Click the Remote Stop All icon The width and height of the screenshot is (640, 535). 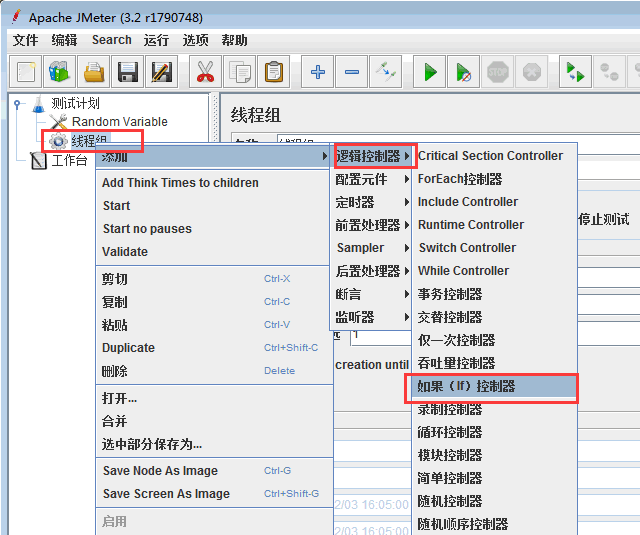tap(609, 72)
